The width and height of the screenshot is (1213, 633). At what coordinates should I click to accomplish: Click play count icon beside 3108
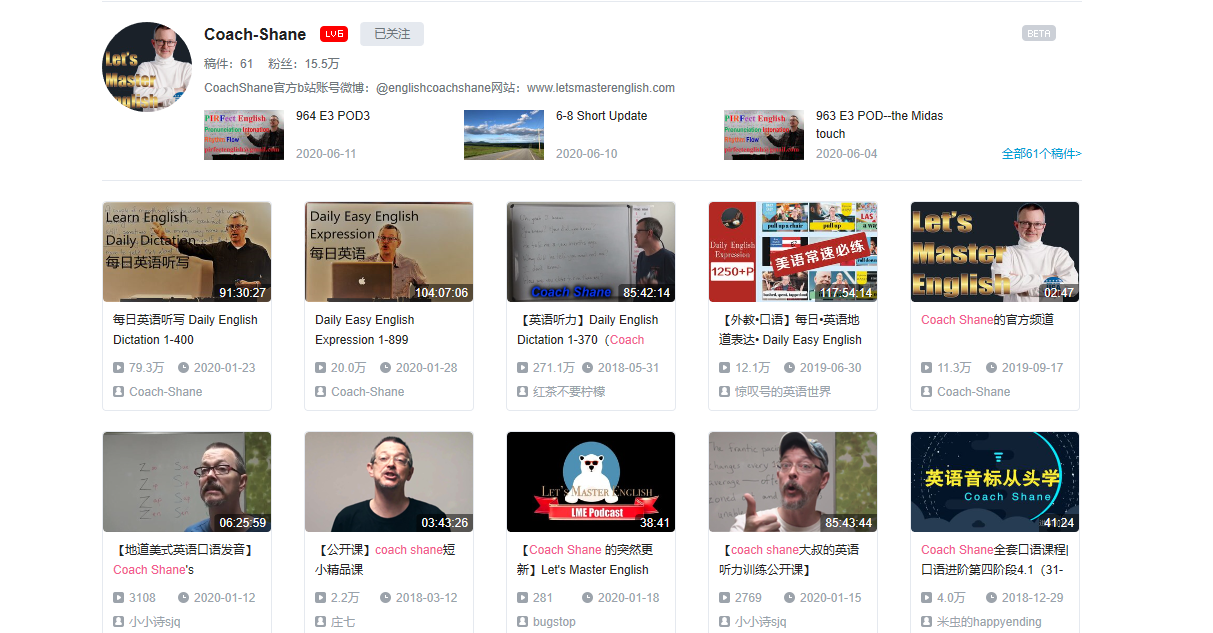(x=119, y=598)
